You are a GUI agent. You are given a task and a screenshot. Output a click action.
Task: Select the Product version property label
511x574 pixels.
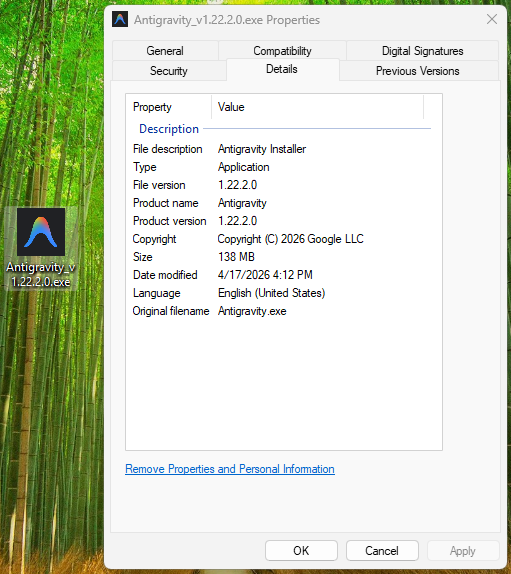coord(170,221)
